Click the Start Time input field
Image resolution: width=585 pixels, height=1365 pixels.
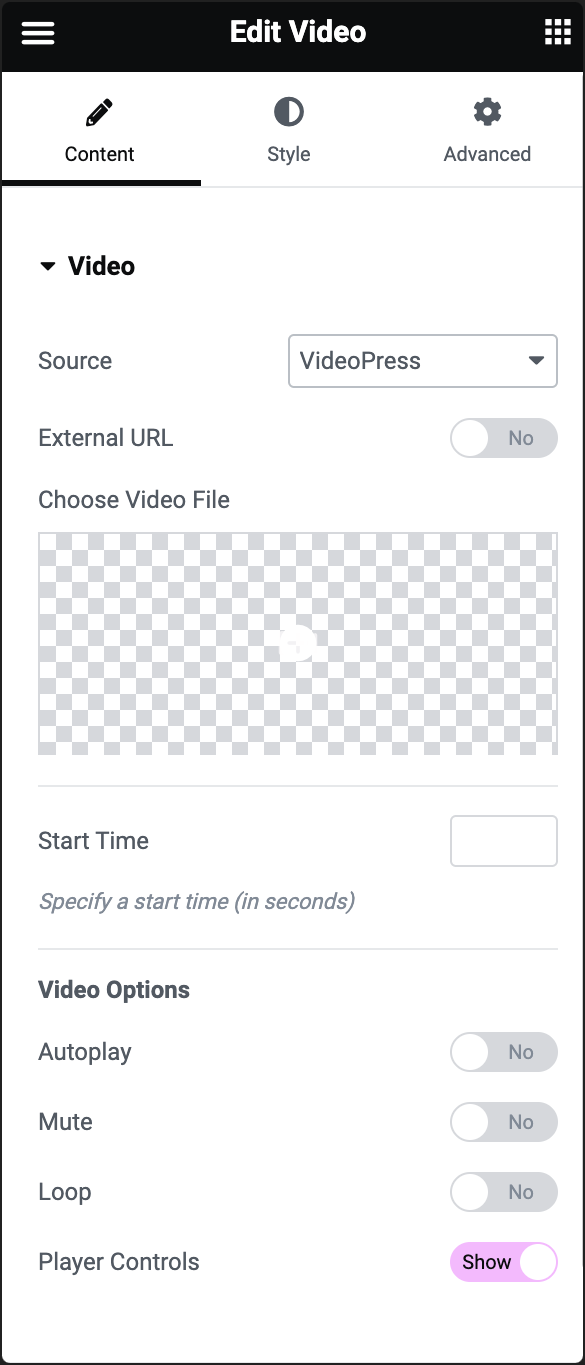(x=504, y=841)
